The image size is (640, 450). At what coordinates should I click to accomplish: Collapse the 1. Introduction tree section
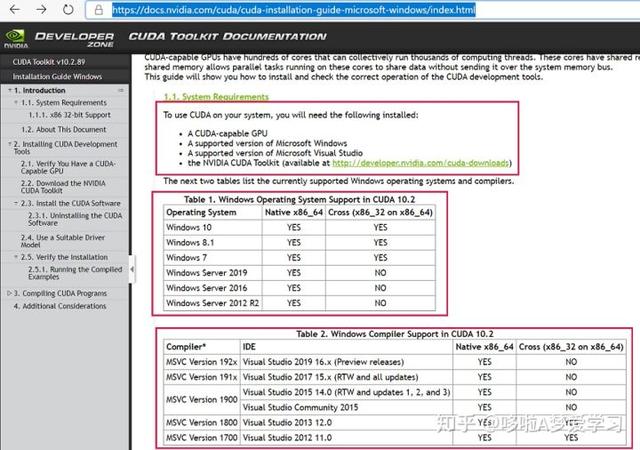tap(10, 90)
